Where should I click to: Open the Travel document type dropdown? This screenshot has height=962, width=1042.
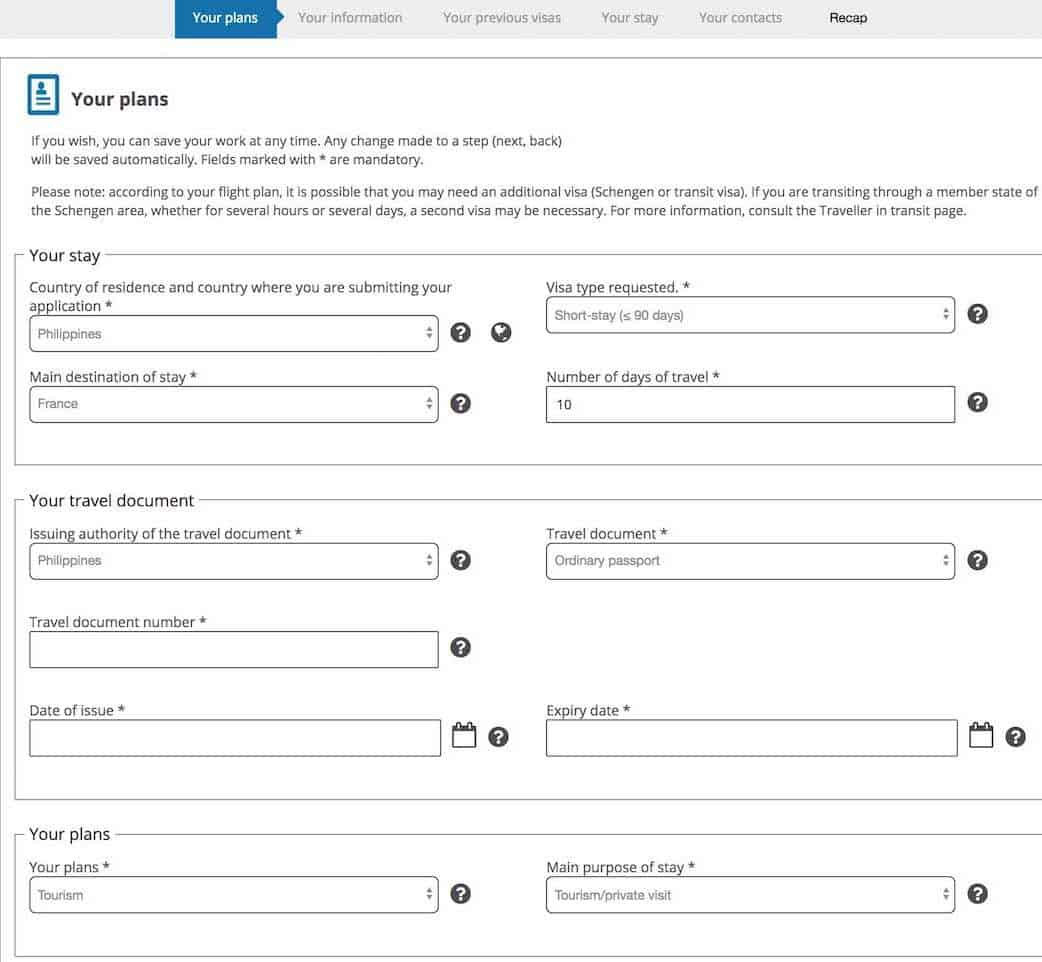[x=749, y=561]
